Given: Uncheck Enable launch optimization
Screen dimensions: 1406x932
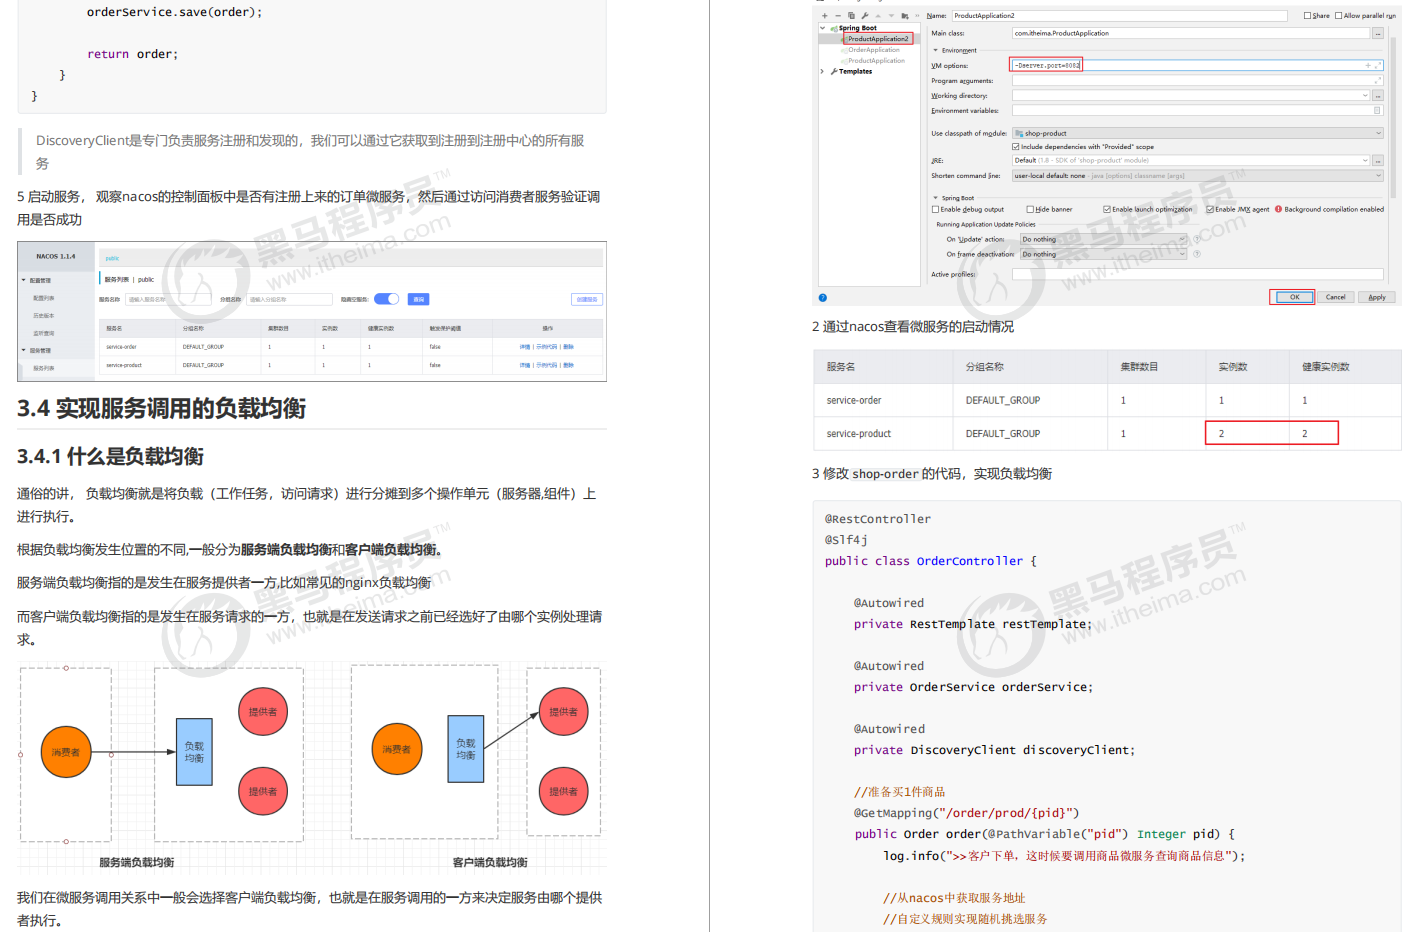Looking at the screenshot, I should 1107,209.
